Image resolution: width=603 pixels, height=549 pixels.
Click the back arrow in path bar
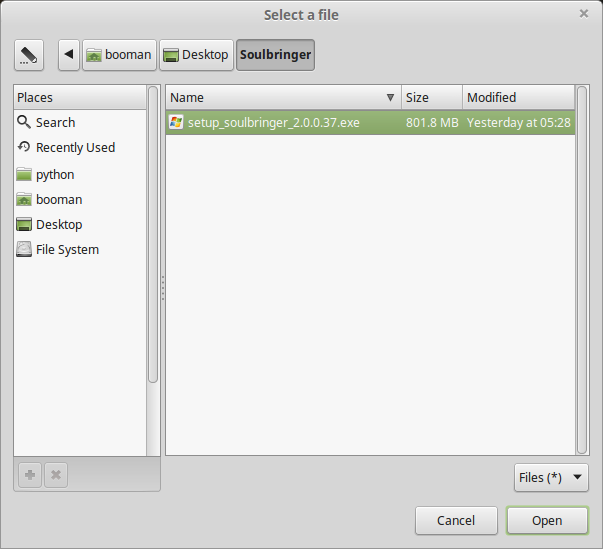[x=69, y=55]
